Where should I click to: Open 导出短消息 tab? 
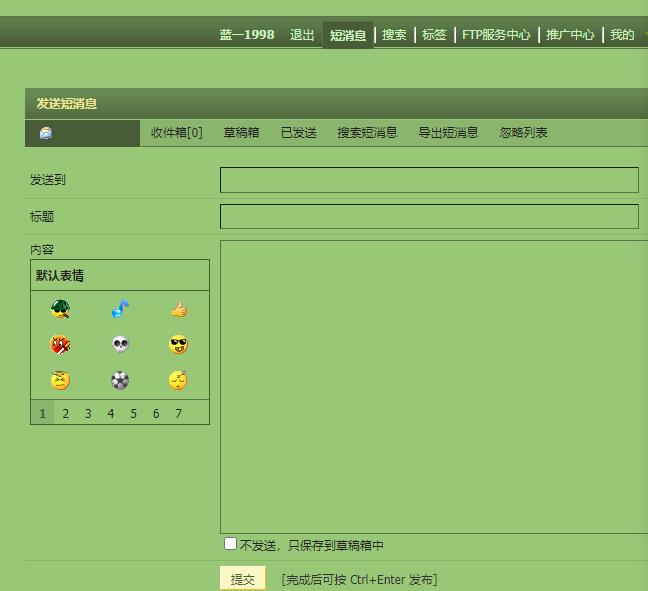[x=448, y=133]
